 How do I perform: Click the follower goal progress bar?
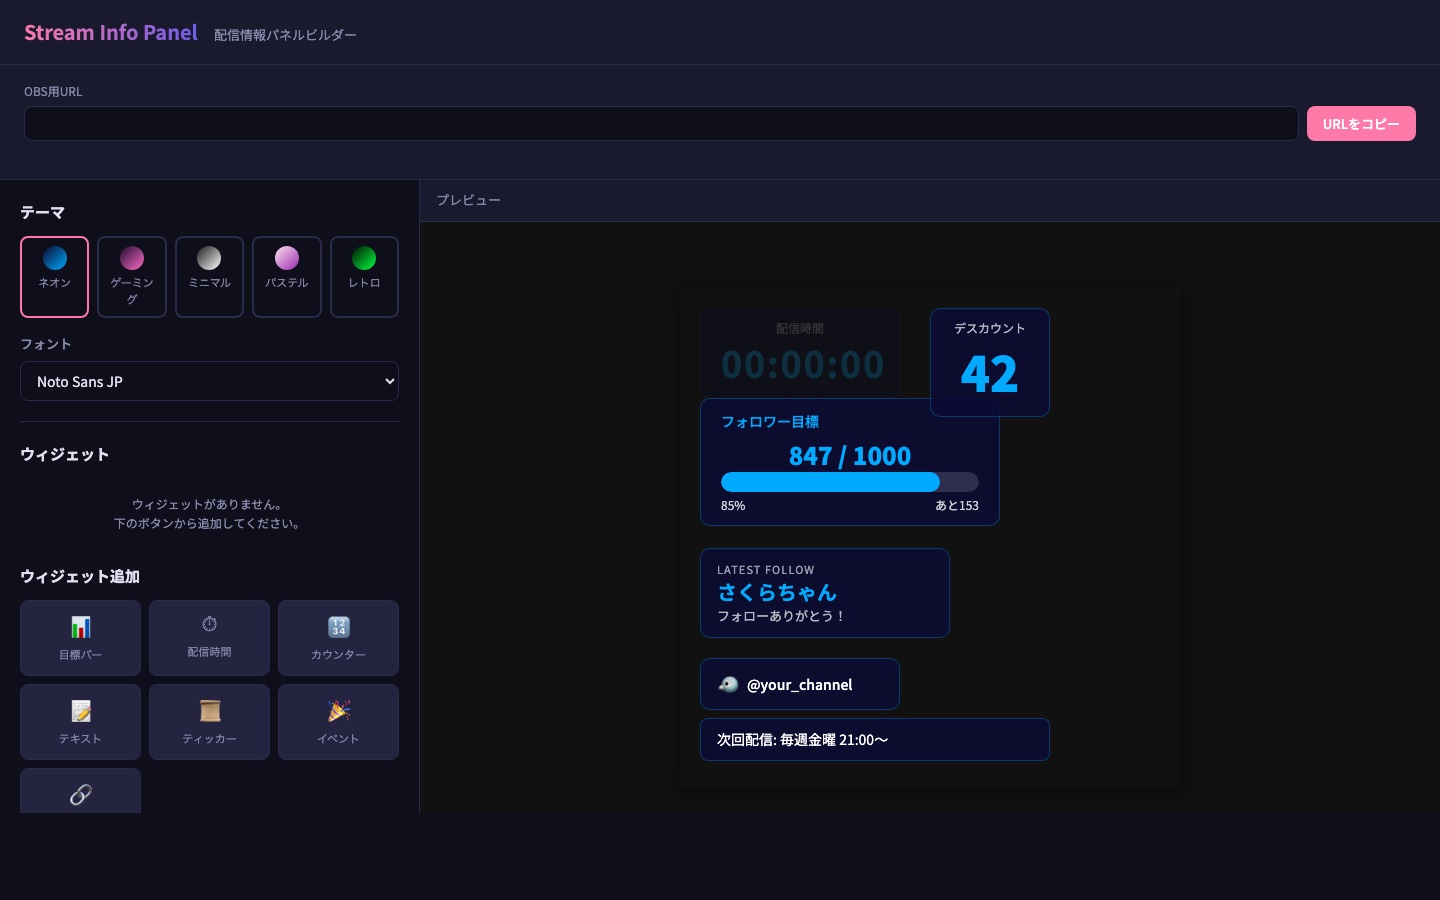850,482
